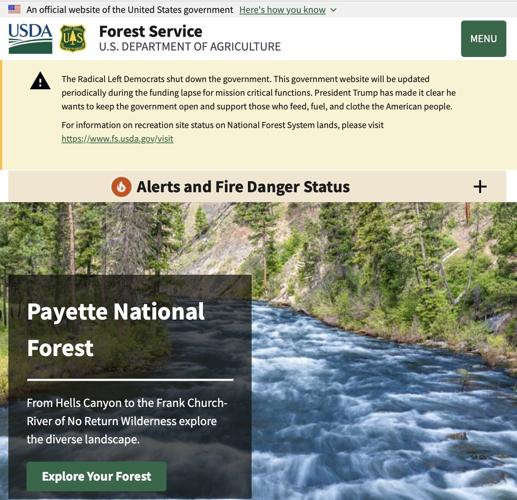Click the Forest Service site title
Image resolution: width=517 pixels, height=500 pixels.
point(151,32)
